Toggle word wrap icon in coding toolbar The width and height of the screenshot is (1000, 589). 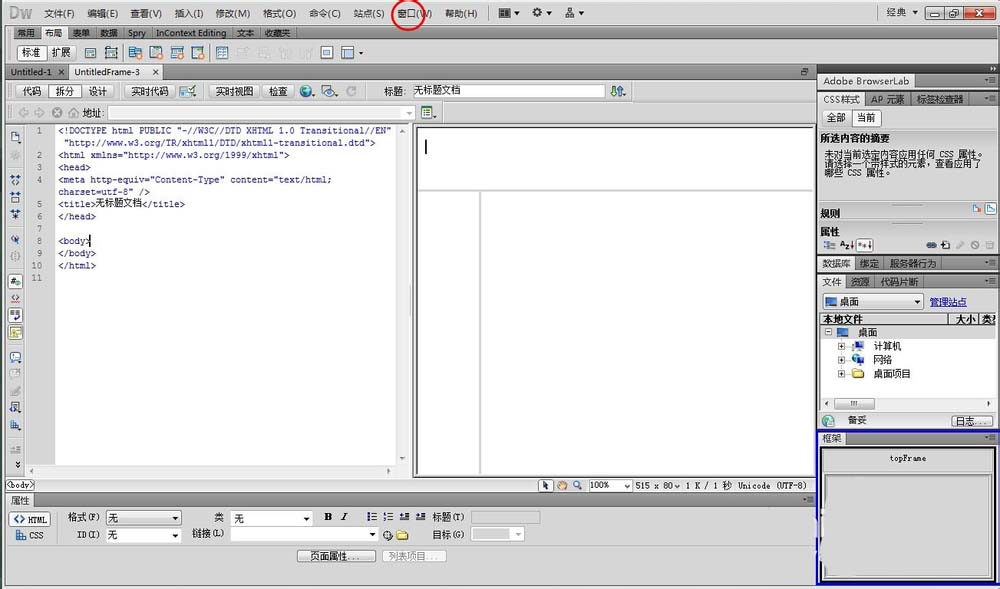[x=15, y=315]
